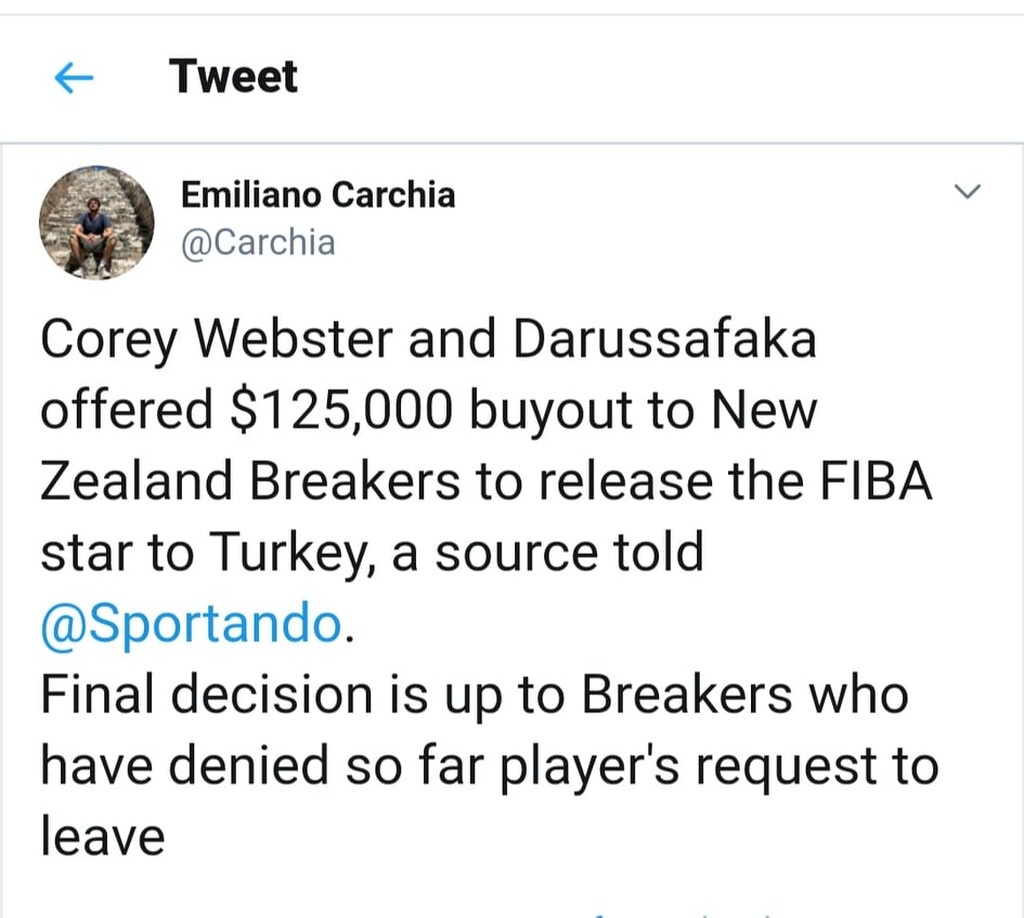The height and width of the screenshot is (918, 1024).
Task: Follow the @Sportando mention link
Action: 190,624
